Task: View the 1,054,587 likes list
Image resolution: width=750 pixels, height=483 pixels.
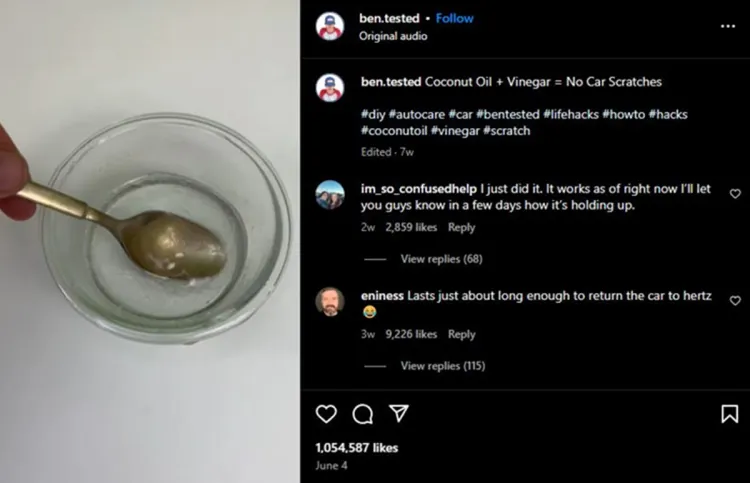Action: coord(356,447)
